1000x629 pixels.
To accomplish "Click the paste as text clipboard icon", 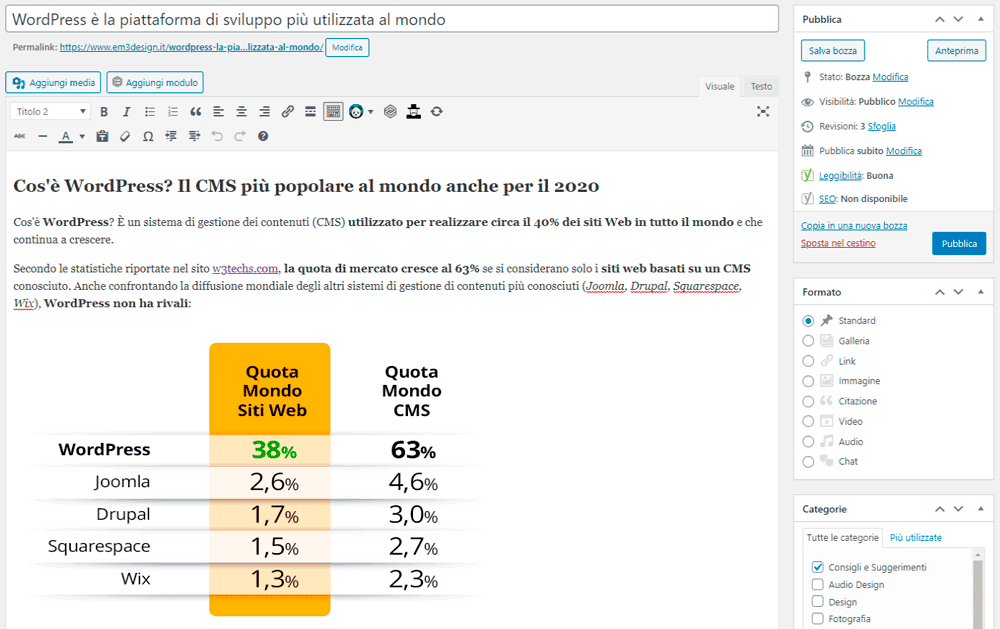I will (x=102, y=136).
